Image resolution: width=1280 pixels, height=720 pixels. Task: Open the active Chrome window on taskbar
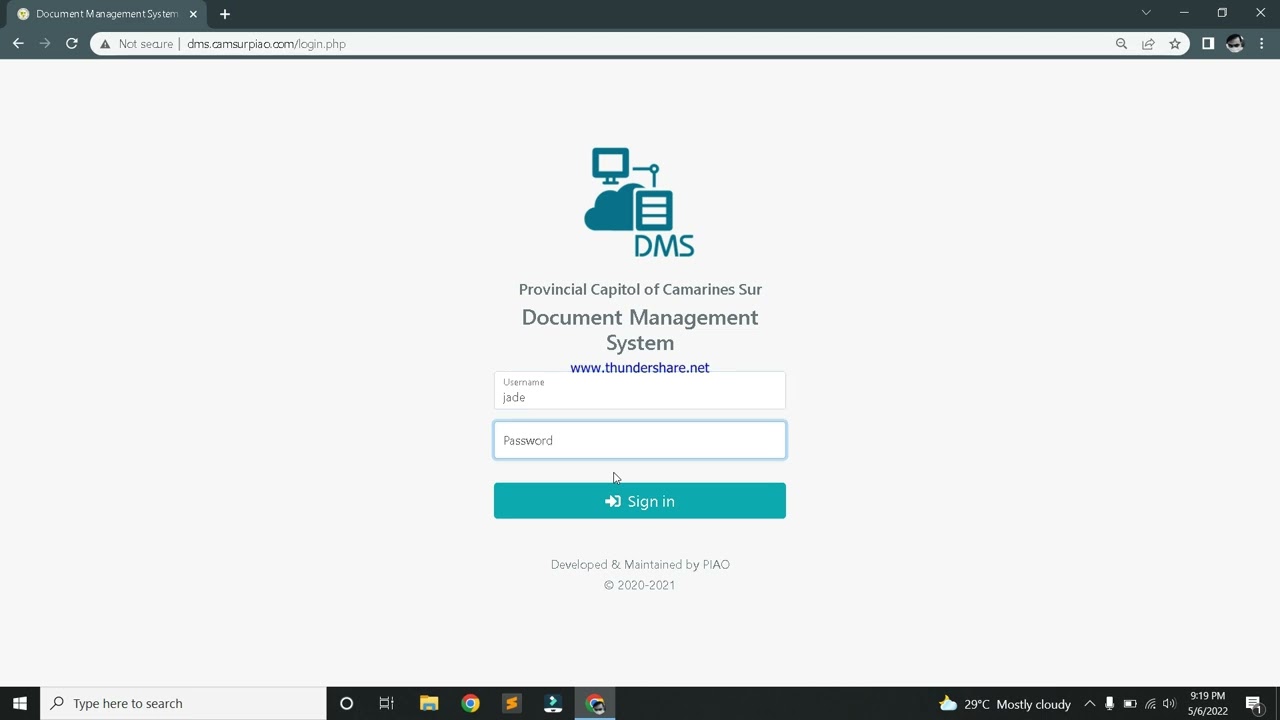coord(595,704)
